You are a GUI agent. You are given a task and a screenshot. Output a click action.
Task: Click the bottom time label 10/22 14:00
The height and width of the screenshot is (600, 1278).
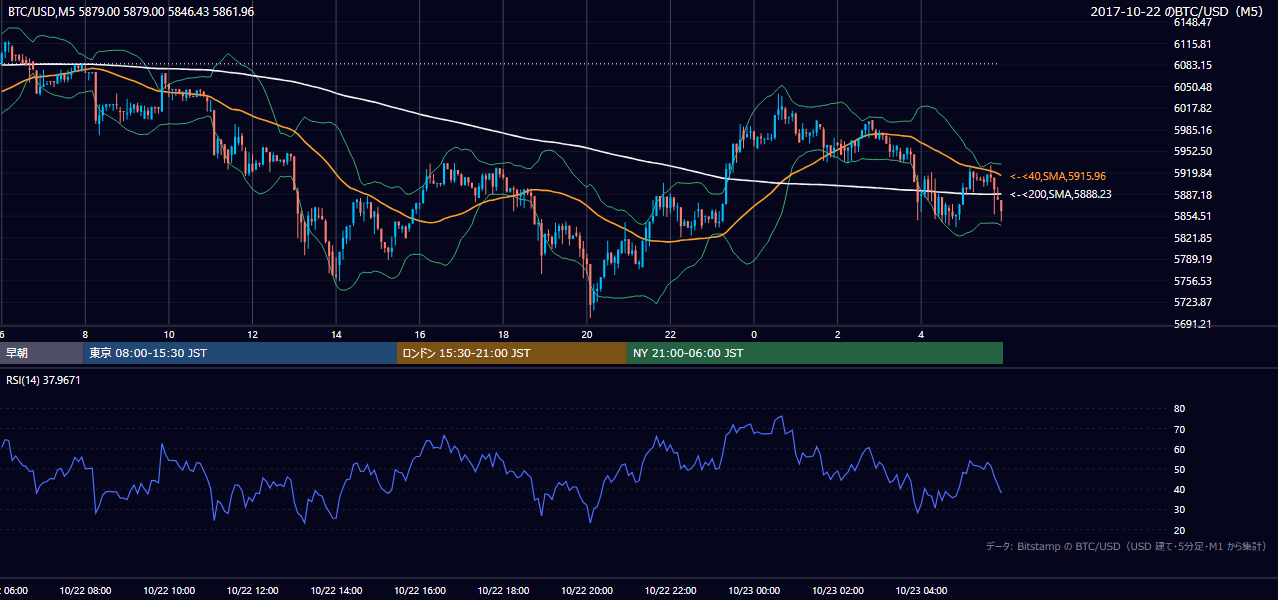336,591
